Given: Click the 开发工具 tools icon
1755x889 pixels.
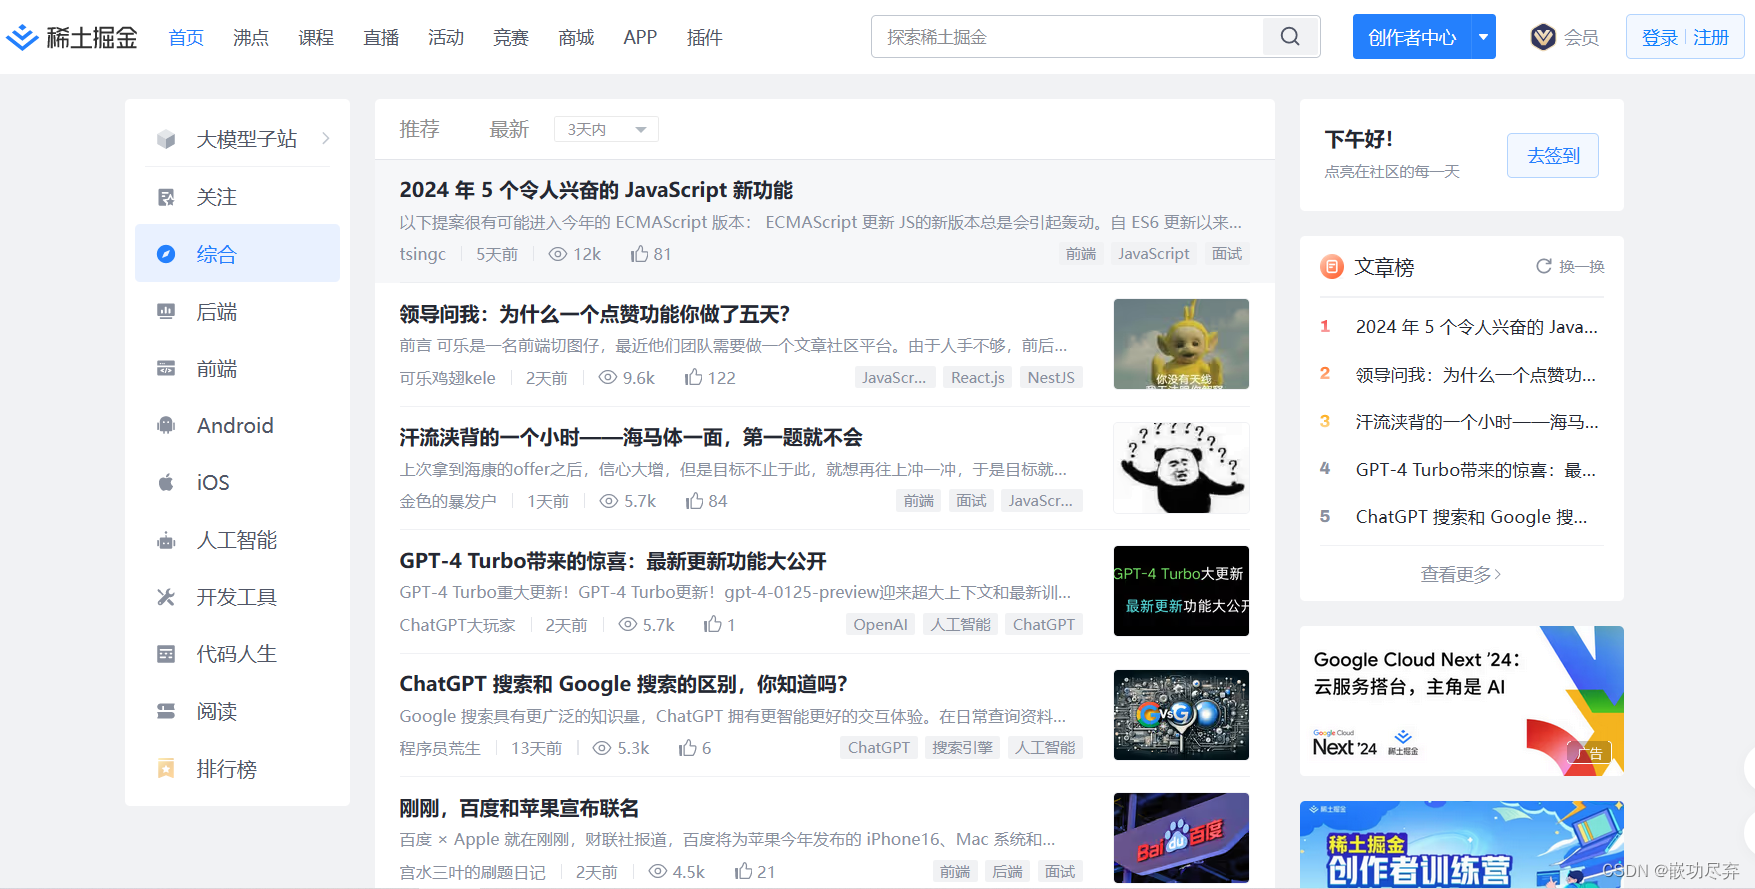Looking at the screenshot, I should pos(166,597).
